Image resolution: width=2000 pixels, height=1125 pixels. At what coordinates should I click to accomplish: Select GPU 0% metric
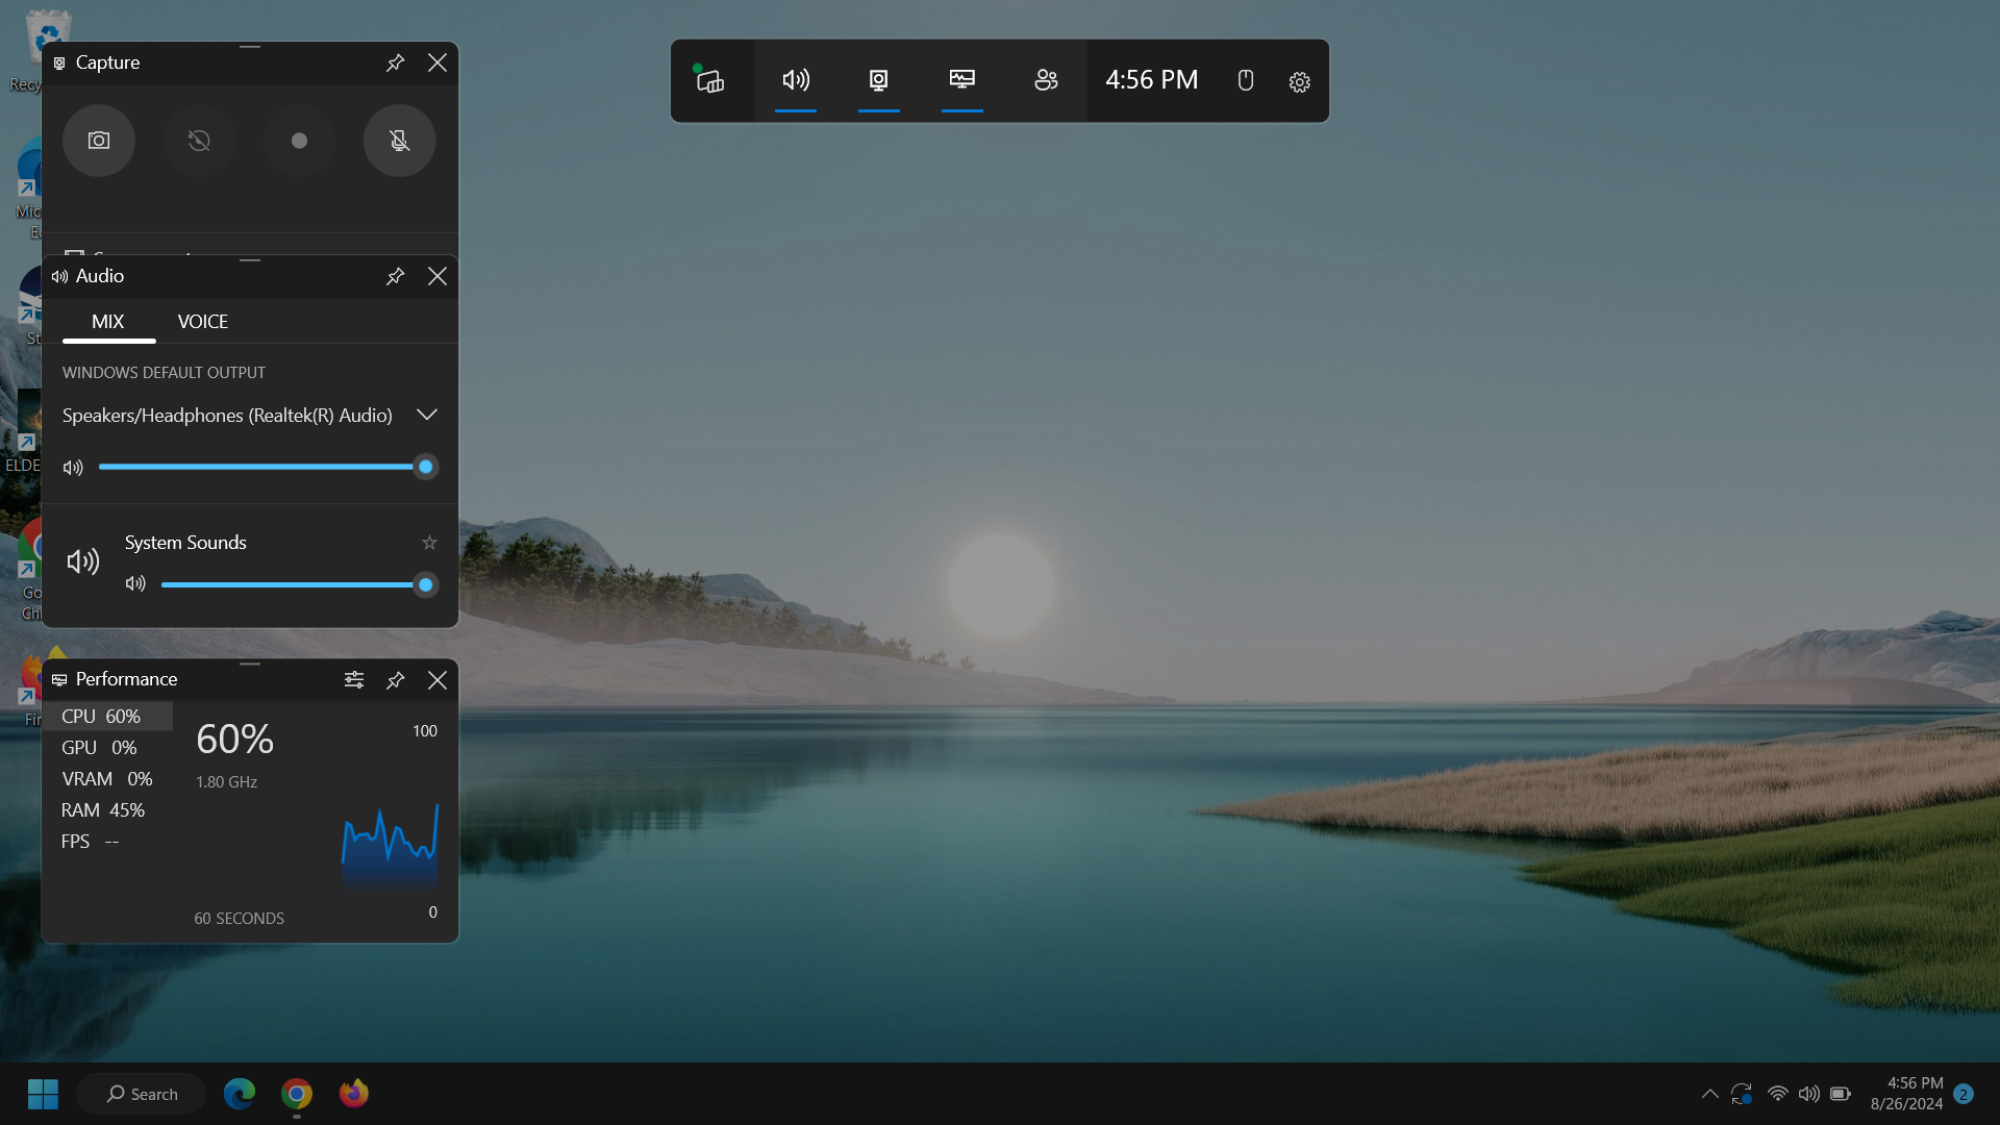click(99, 748)
